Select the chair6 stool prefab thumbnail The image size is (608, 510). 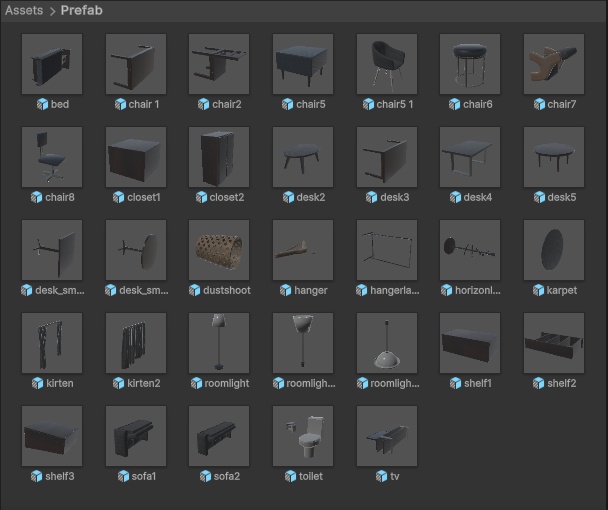pos(470,64)
